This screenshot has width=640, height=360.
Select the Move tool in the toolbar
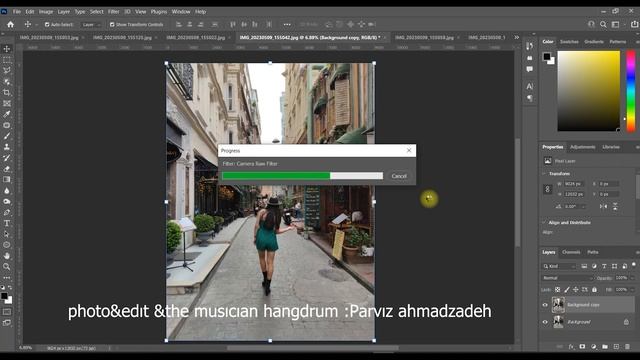pyautogui.click(x=7, y=49)
